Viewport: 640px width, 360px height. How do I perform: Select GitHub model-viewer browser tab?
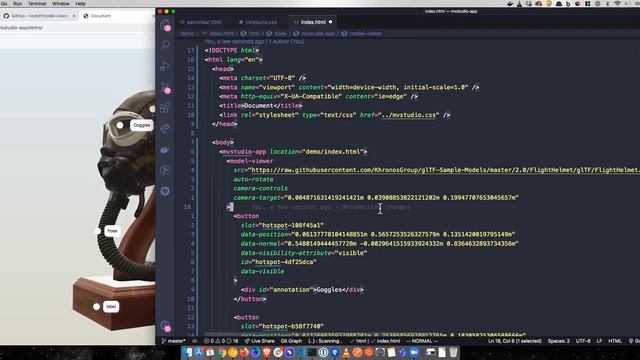tap(39, 16)
